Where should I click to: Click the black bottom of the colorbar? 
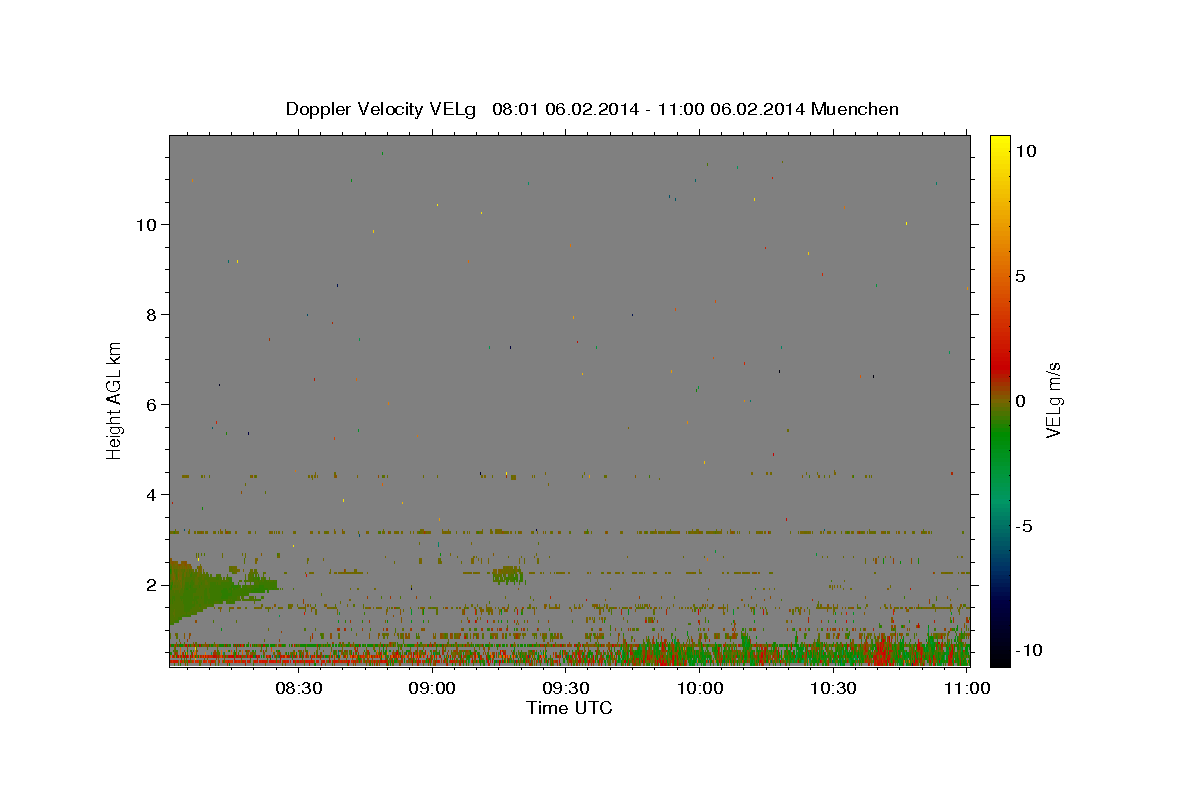(x=999, y=655)
